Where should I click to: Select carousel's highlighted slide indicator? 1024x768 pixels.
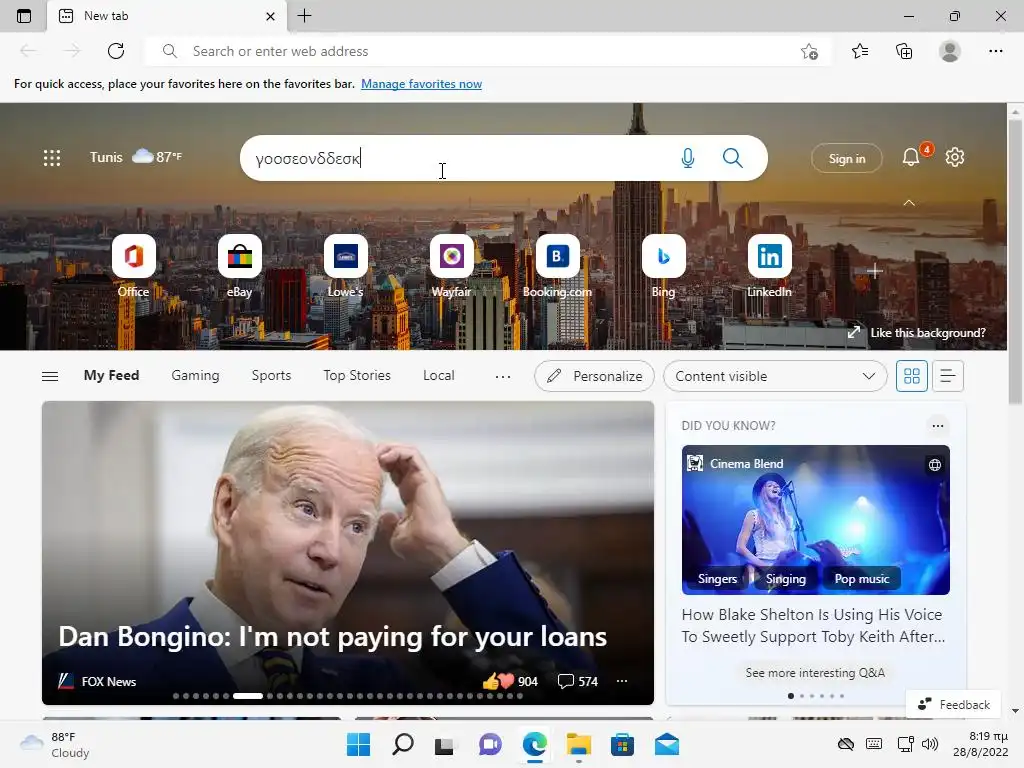(248, 696)
